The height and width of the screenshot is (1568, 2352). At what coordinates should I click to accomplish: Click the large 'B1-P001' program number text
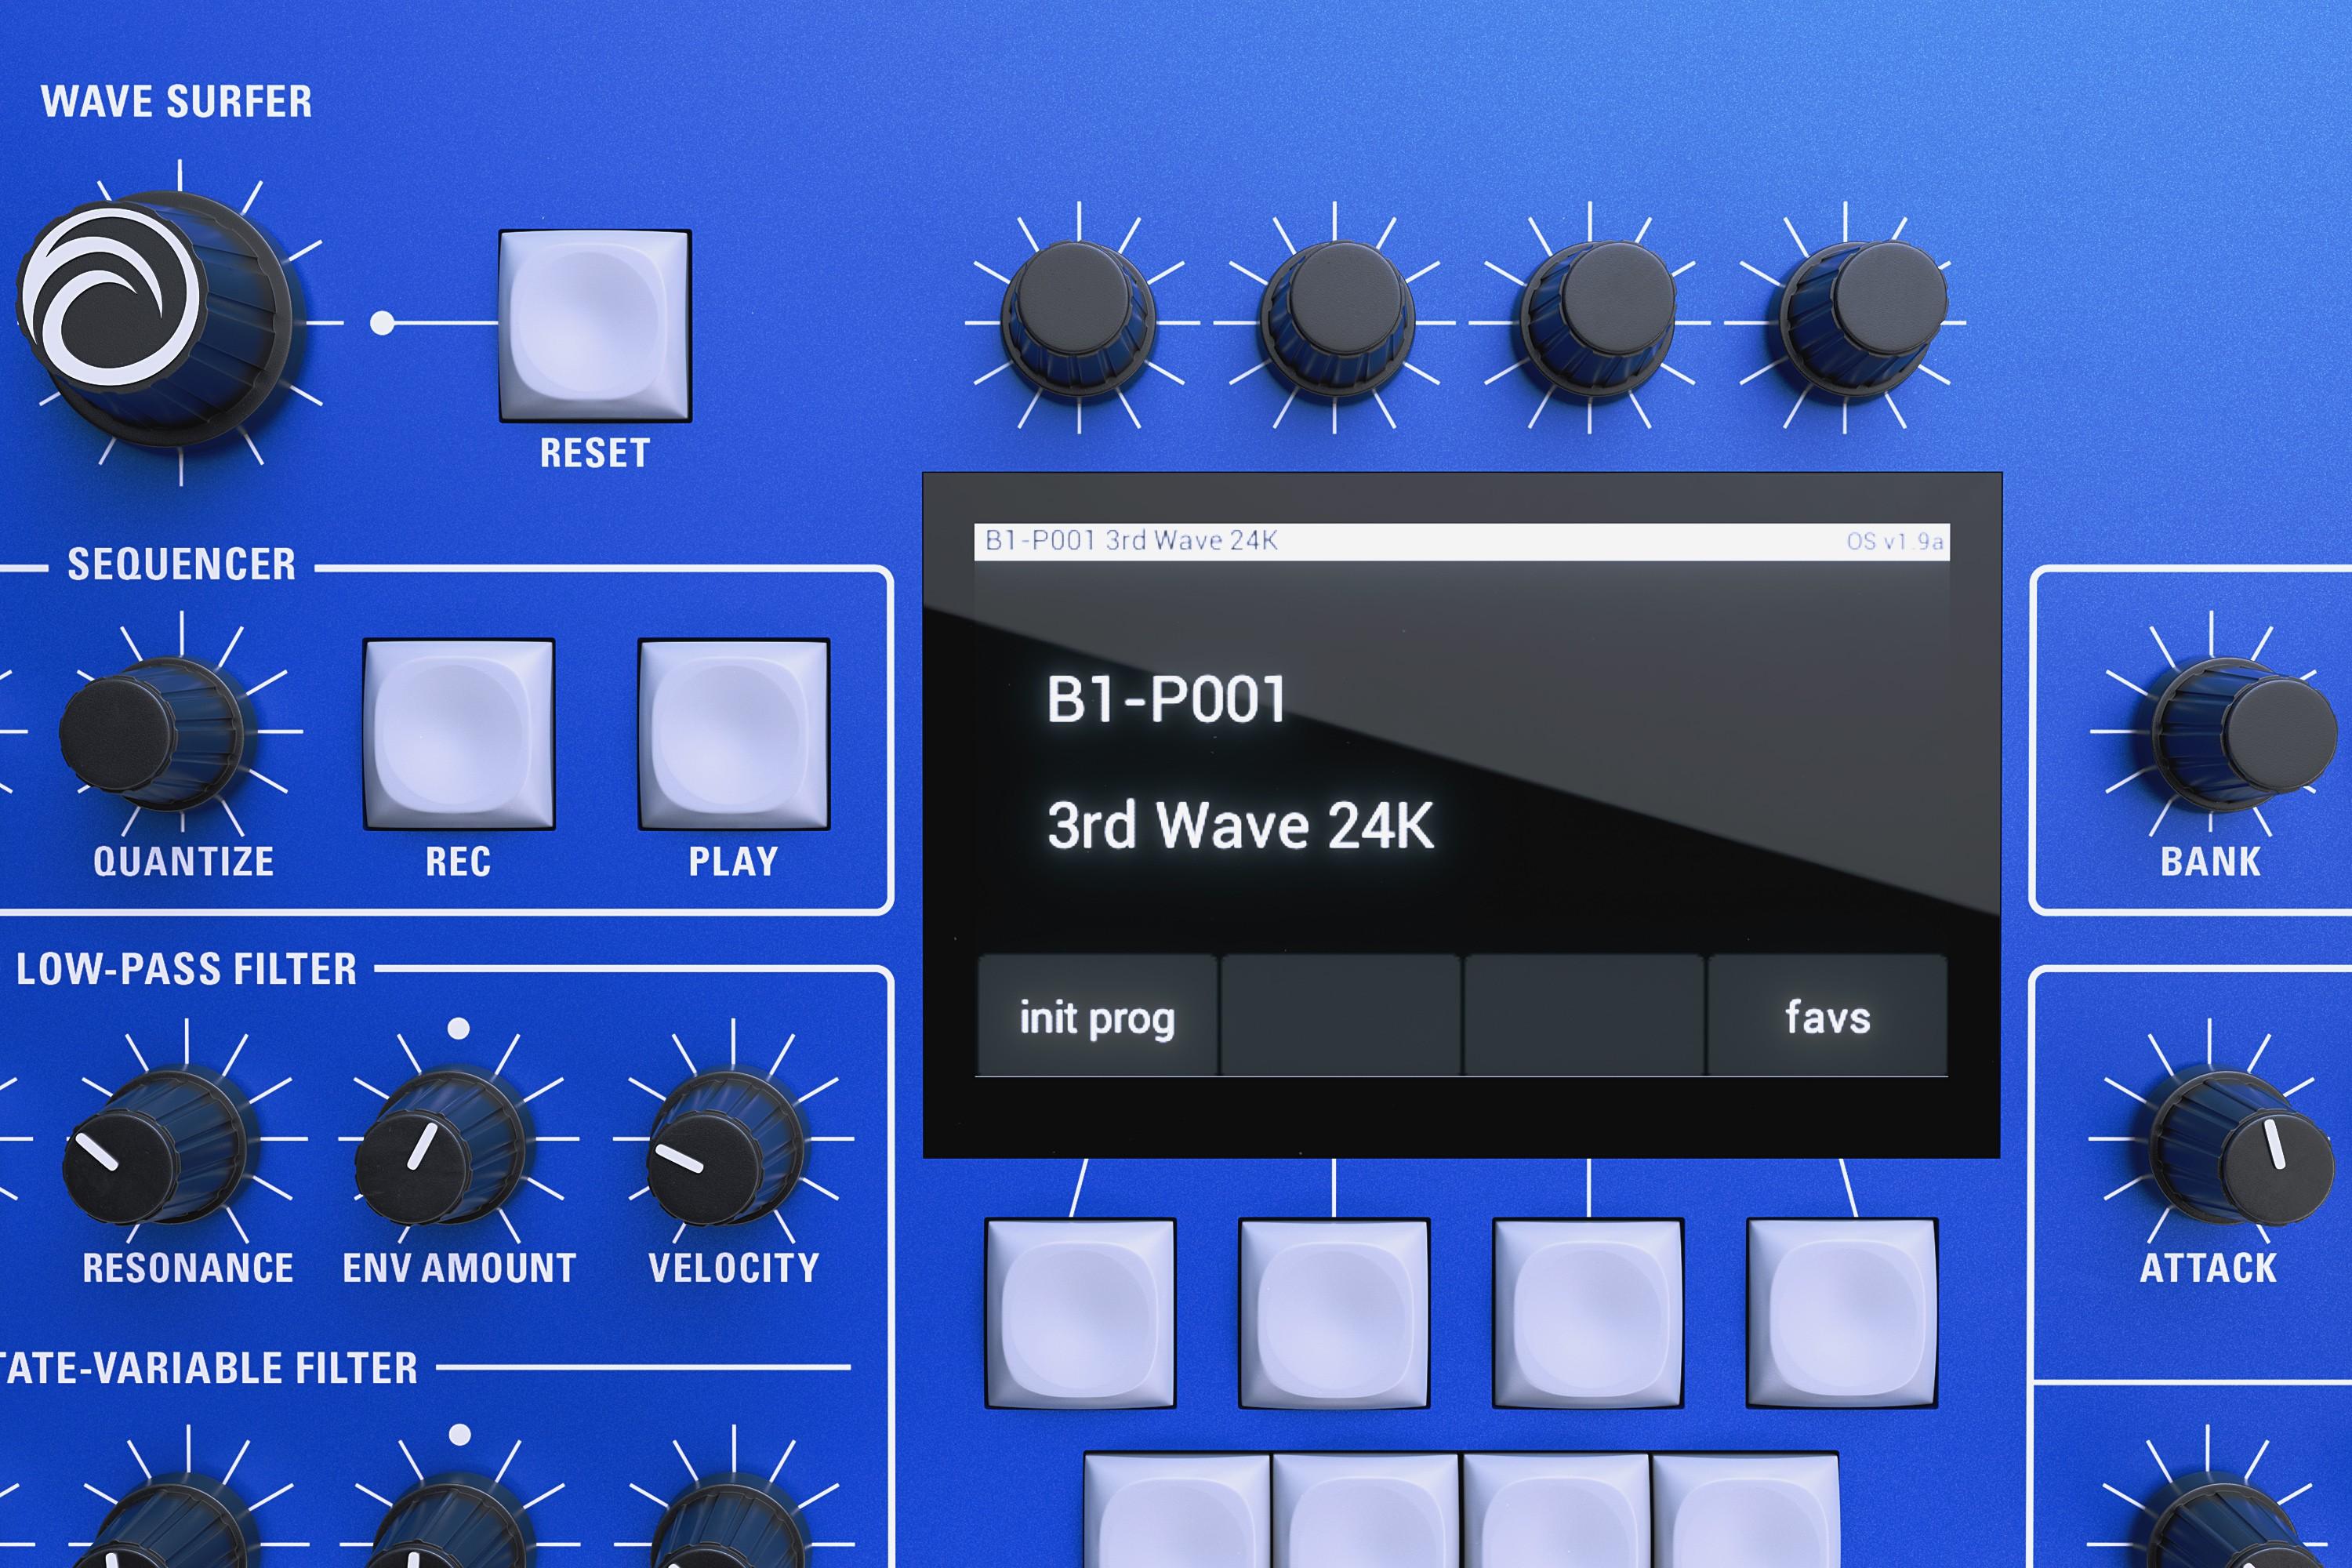point(1166,699)
